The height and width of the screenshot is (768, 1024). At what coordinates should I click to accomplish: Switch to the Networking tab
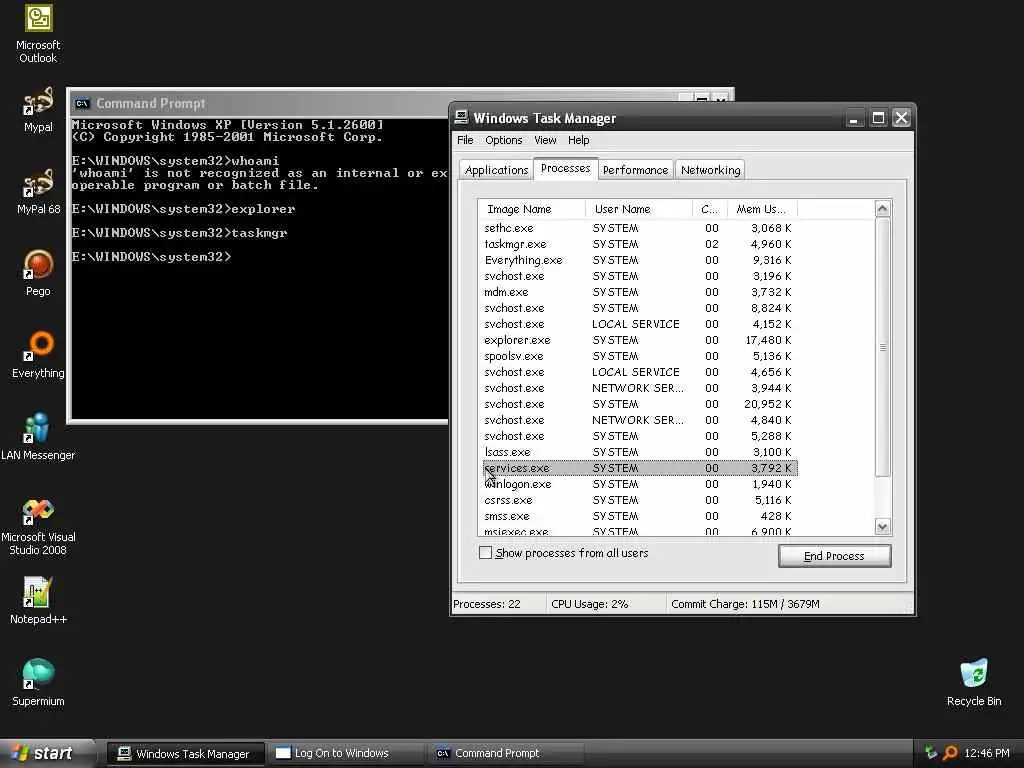pos(711,170)
